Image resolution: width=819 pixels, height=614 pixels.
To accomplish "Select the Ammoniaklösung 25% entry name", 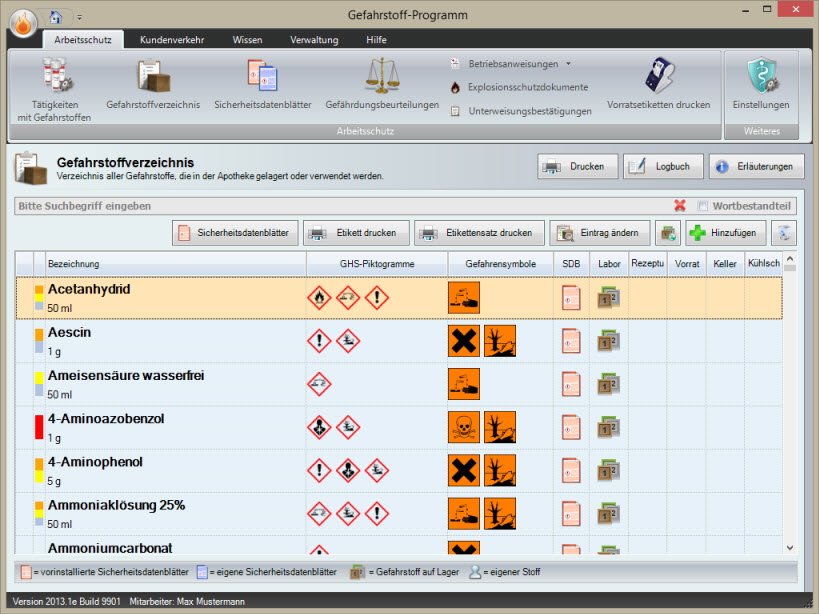I will point(116,505).
